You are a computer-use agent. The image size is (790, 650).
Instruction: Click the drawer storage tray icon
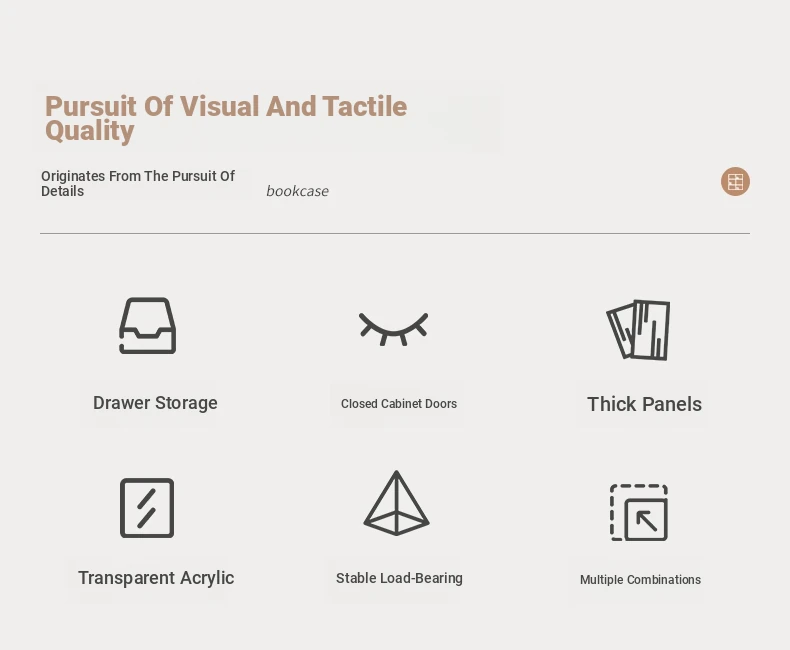[148, 326]
